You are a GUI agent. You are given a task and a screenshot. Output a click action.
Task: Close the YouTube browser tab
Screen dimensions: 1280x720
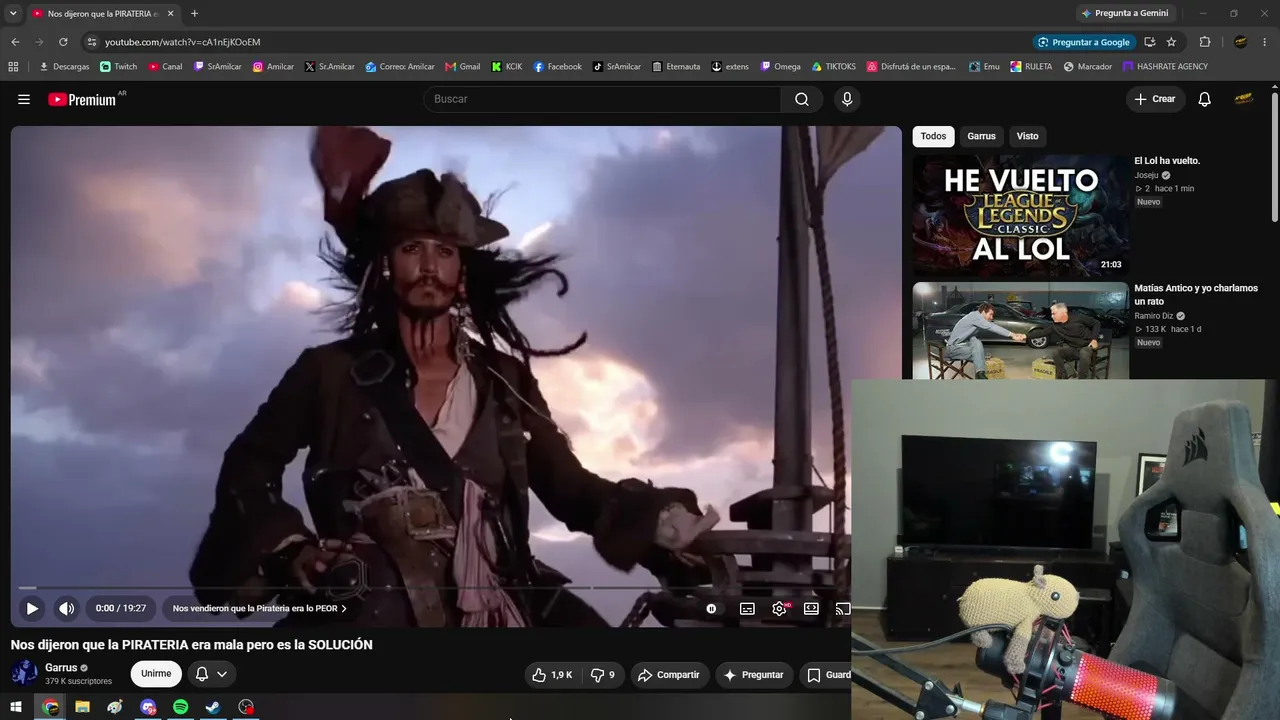[x=171, y=14]
